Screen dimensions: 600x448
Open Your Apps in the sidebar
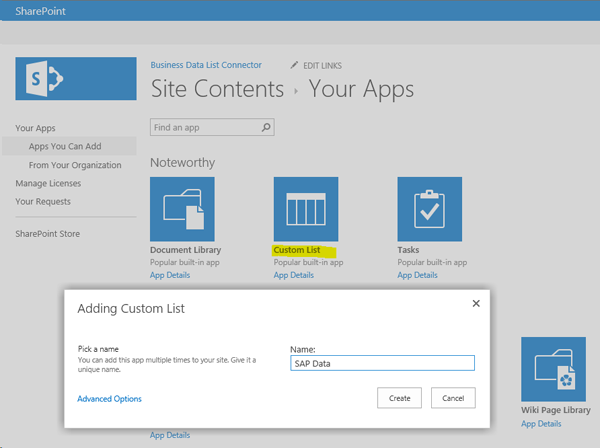click(x=36, y=128)
